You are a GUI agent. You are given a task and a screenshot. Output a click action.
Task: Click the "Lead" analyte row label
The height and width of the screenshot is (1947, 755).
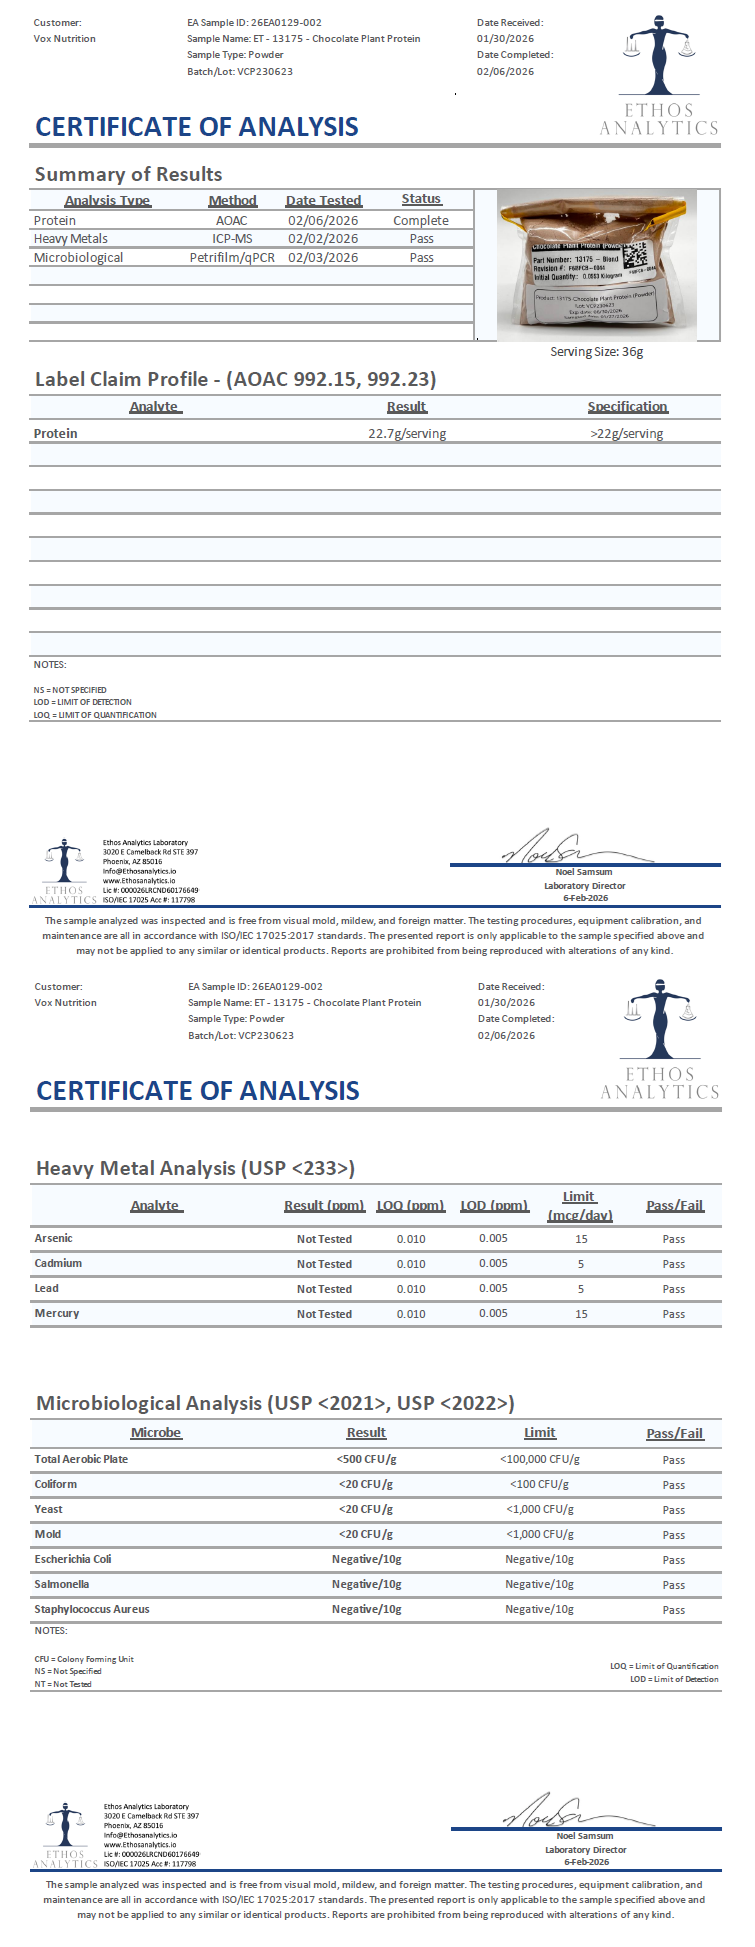coord(46,1289)
